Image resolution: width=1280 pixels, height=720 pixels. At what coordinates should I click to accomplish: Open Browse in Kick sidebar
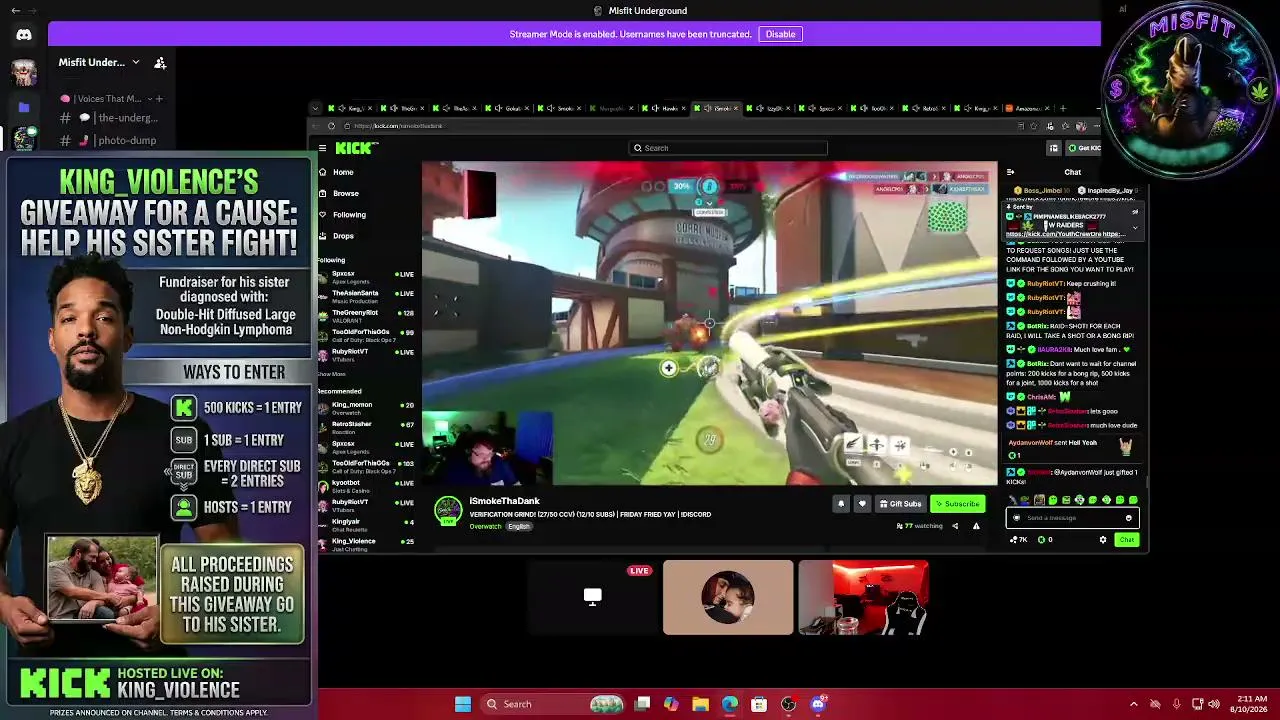(x=345, y=193)
